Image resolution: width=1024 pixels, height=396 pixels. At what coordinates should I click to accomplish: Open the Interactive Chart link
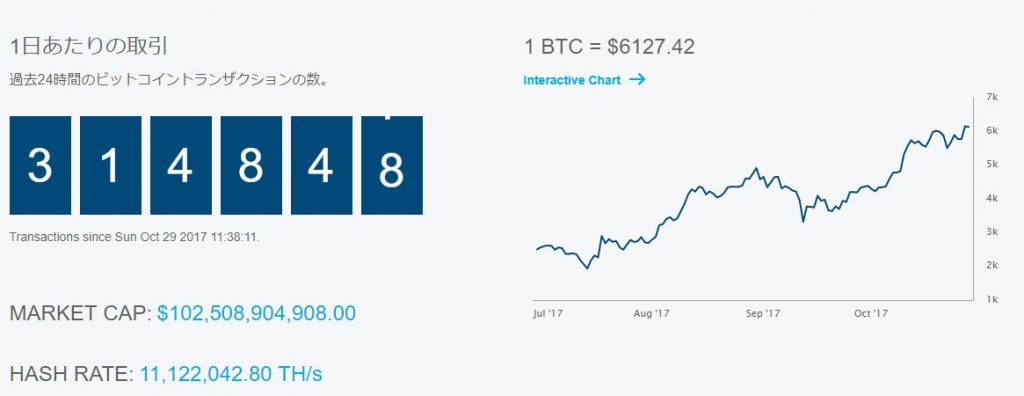tap(572, 80)
